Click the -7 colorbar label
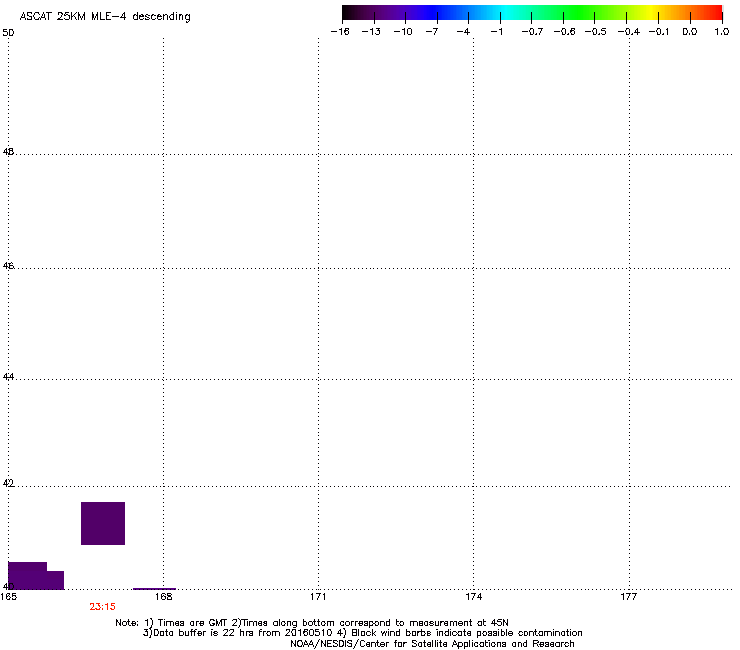The image size is (740, 650). [432, 32]
